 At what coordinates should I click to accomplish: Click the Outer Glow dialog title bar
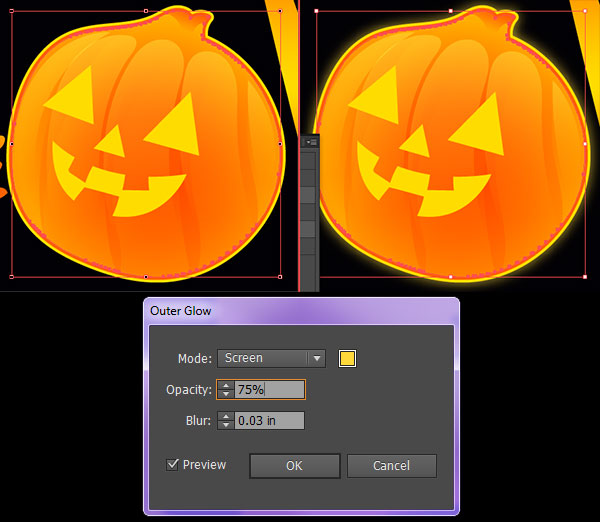(x=300, y=311)
